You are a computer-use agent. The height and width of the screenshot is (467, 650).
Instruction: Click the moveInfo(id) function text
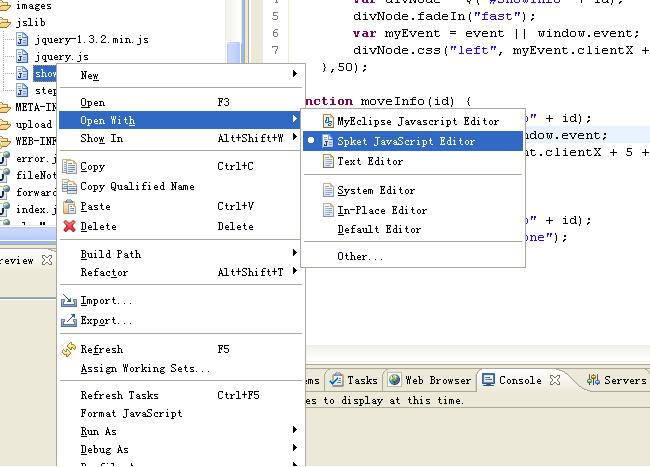(x=407, y=101)
